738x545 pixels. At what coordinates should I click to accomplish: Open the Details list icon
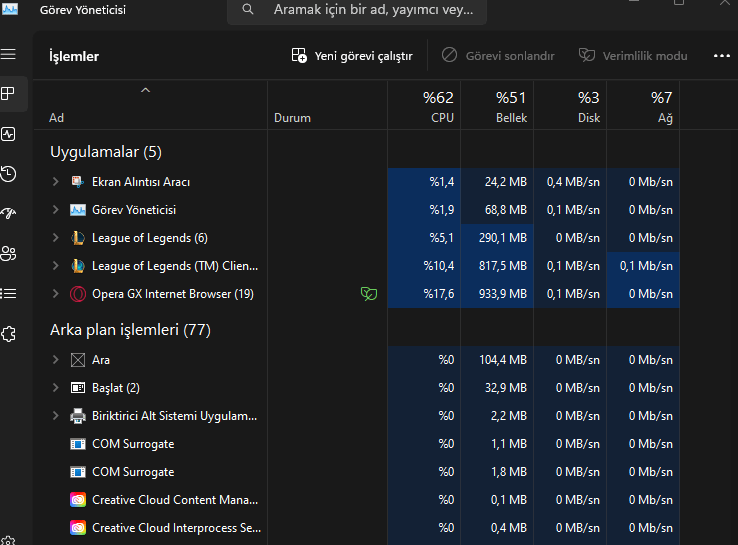click(x=8, y=294)
